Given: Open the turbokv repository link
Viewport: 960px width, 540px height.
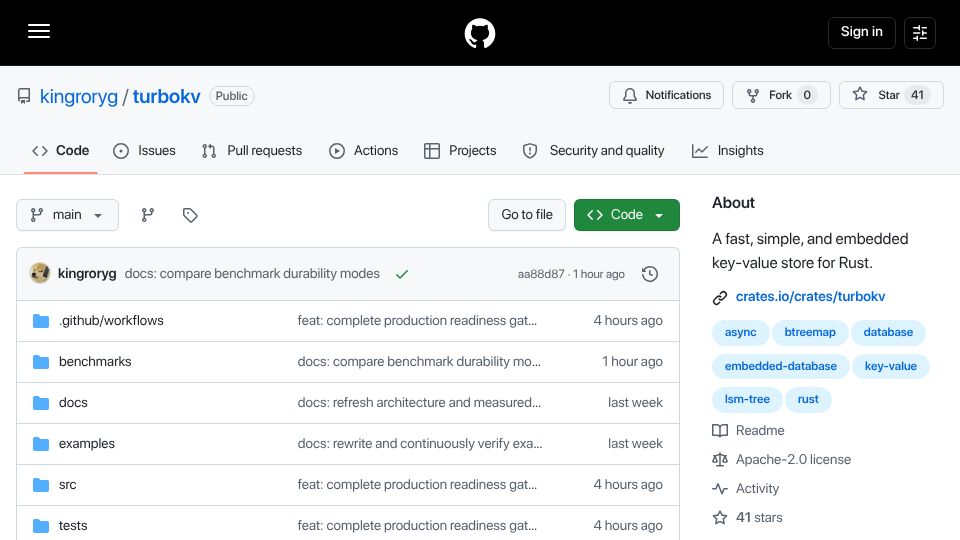Looking at the screenshot, I should point(167,97).
